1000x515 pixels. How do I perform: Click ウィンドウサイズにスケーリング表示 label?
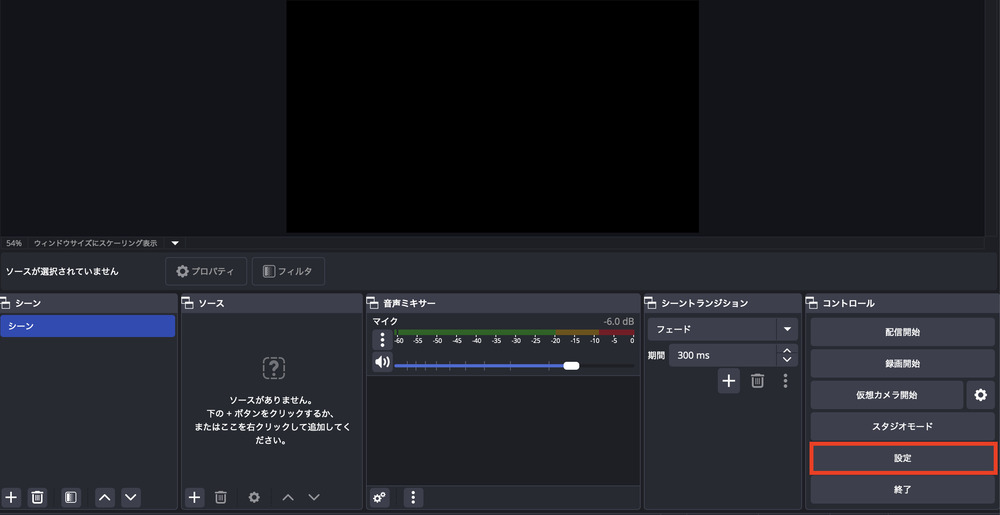tap(96, 243)
